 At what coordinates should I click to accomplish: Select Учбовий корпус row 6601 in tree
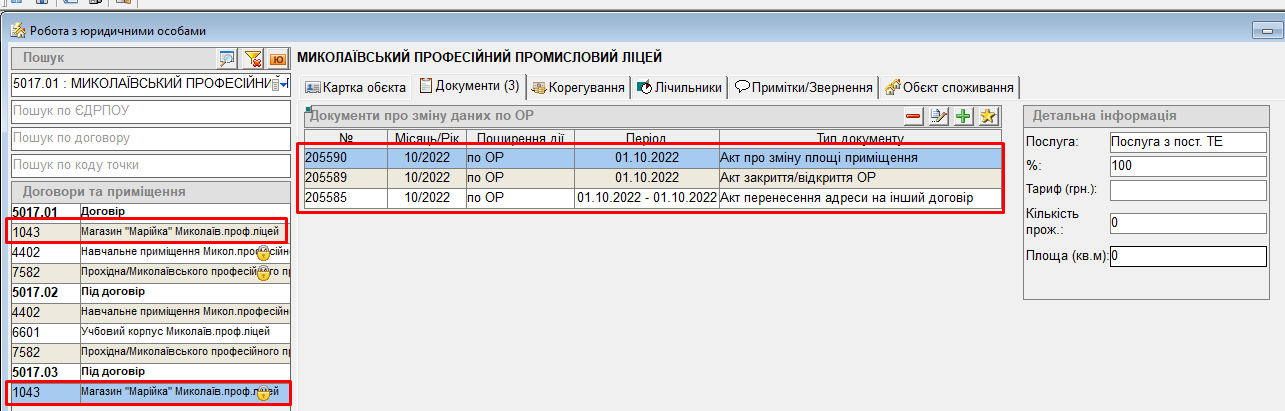point(150,331)
